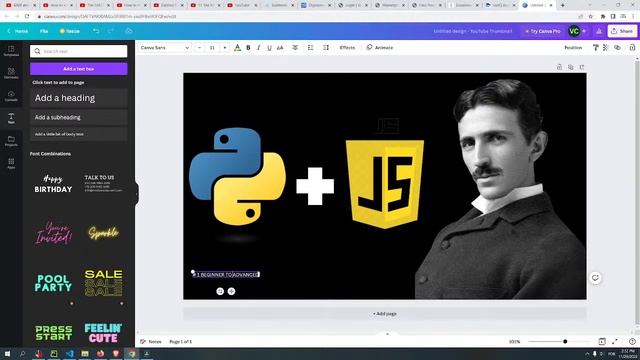
Task: Open grid view of pages
Action: pos(602,341)
